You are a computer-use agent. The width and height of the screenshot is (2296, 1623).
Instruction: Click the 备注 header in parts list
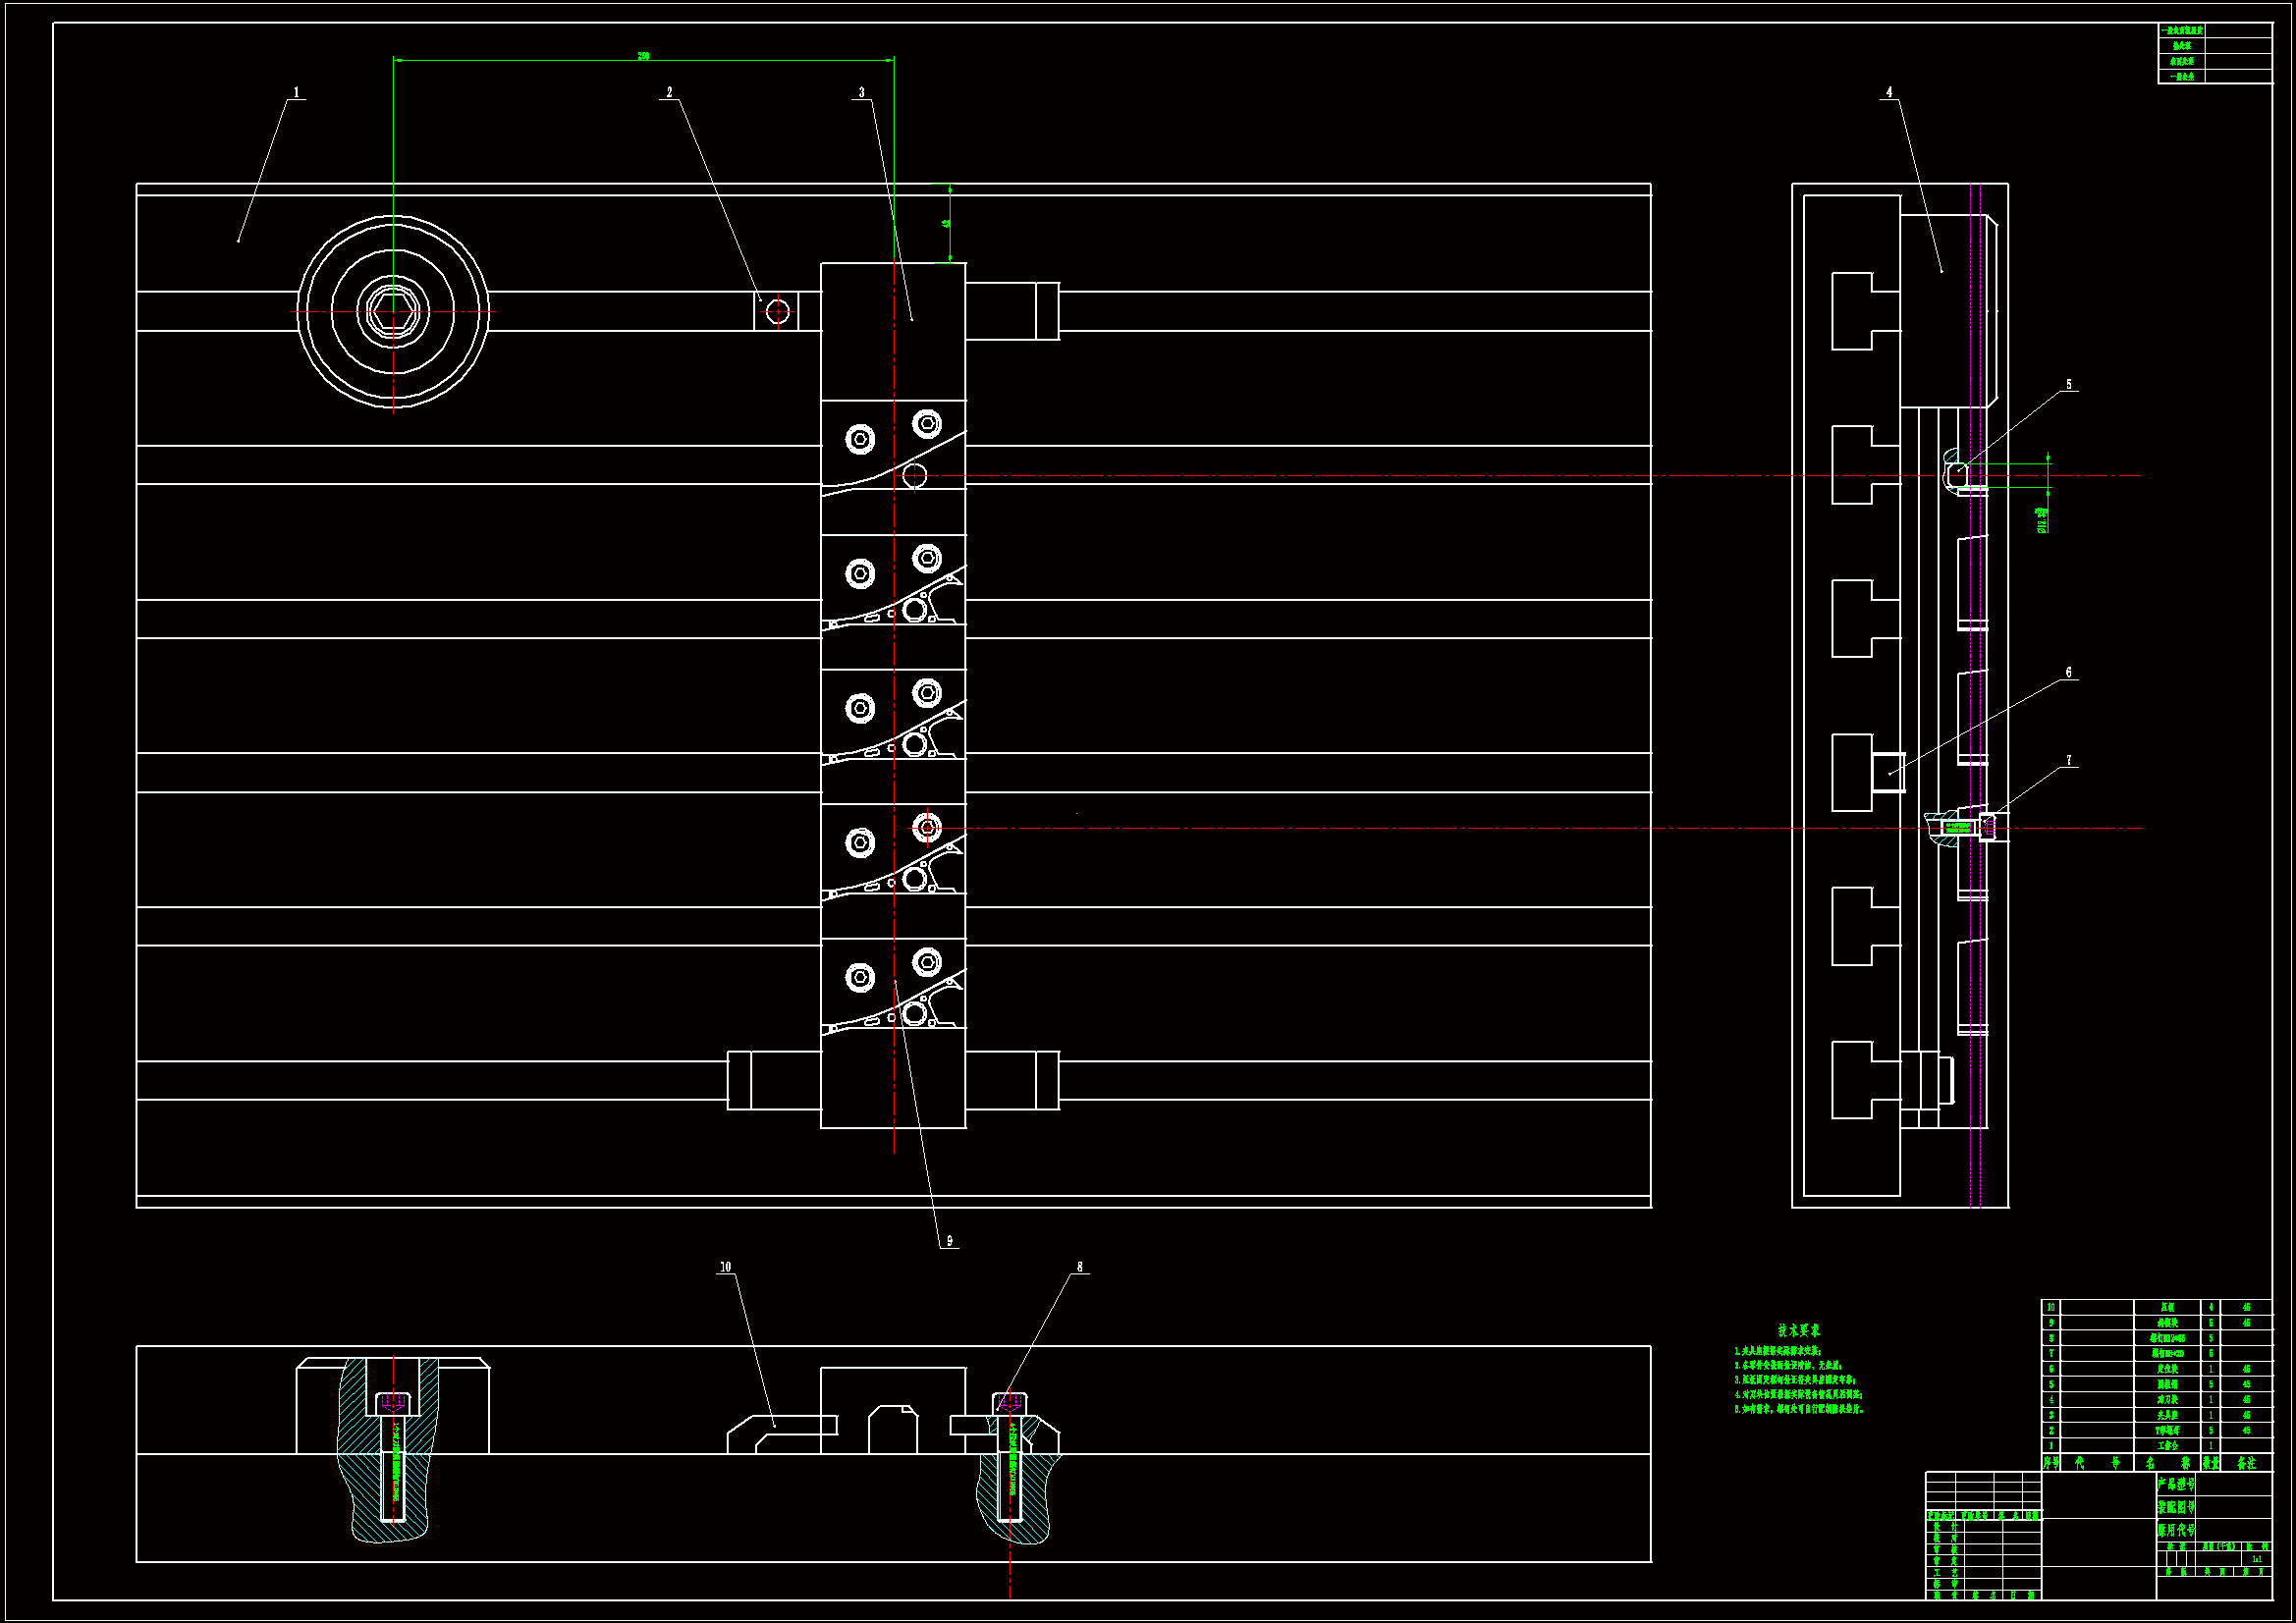pyautogui.click(x=2247, y=1463)
